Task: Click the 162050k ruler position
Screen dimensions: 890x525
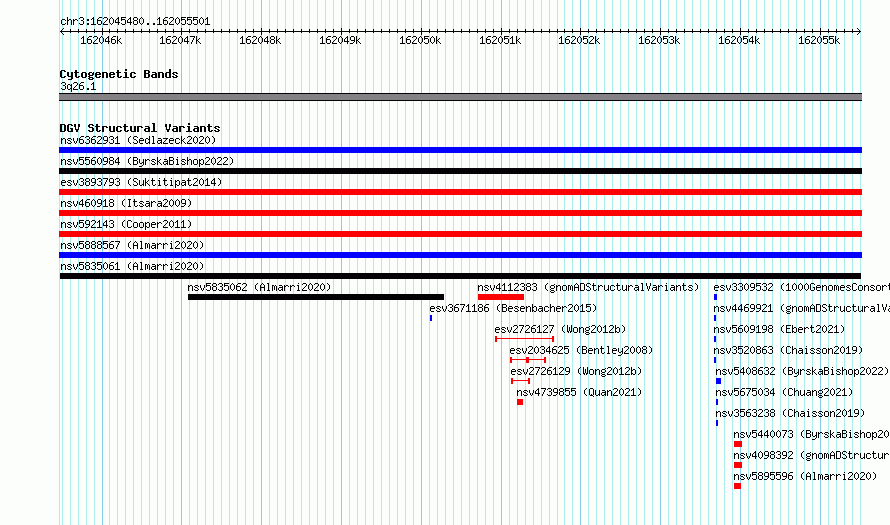Action: tap(420, 40)
